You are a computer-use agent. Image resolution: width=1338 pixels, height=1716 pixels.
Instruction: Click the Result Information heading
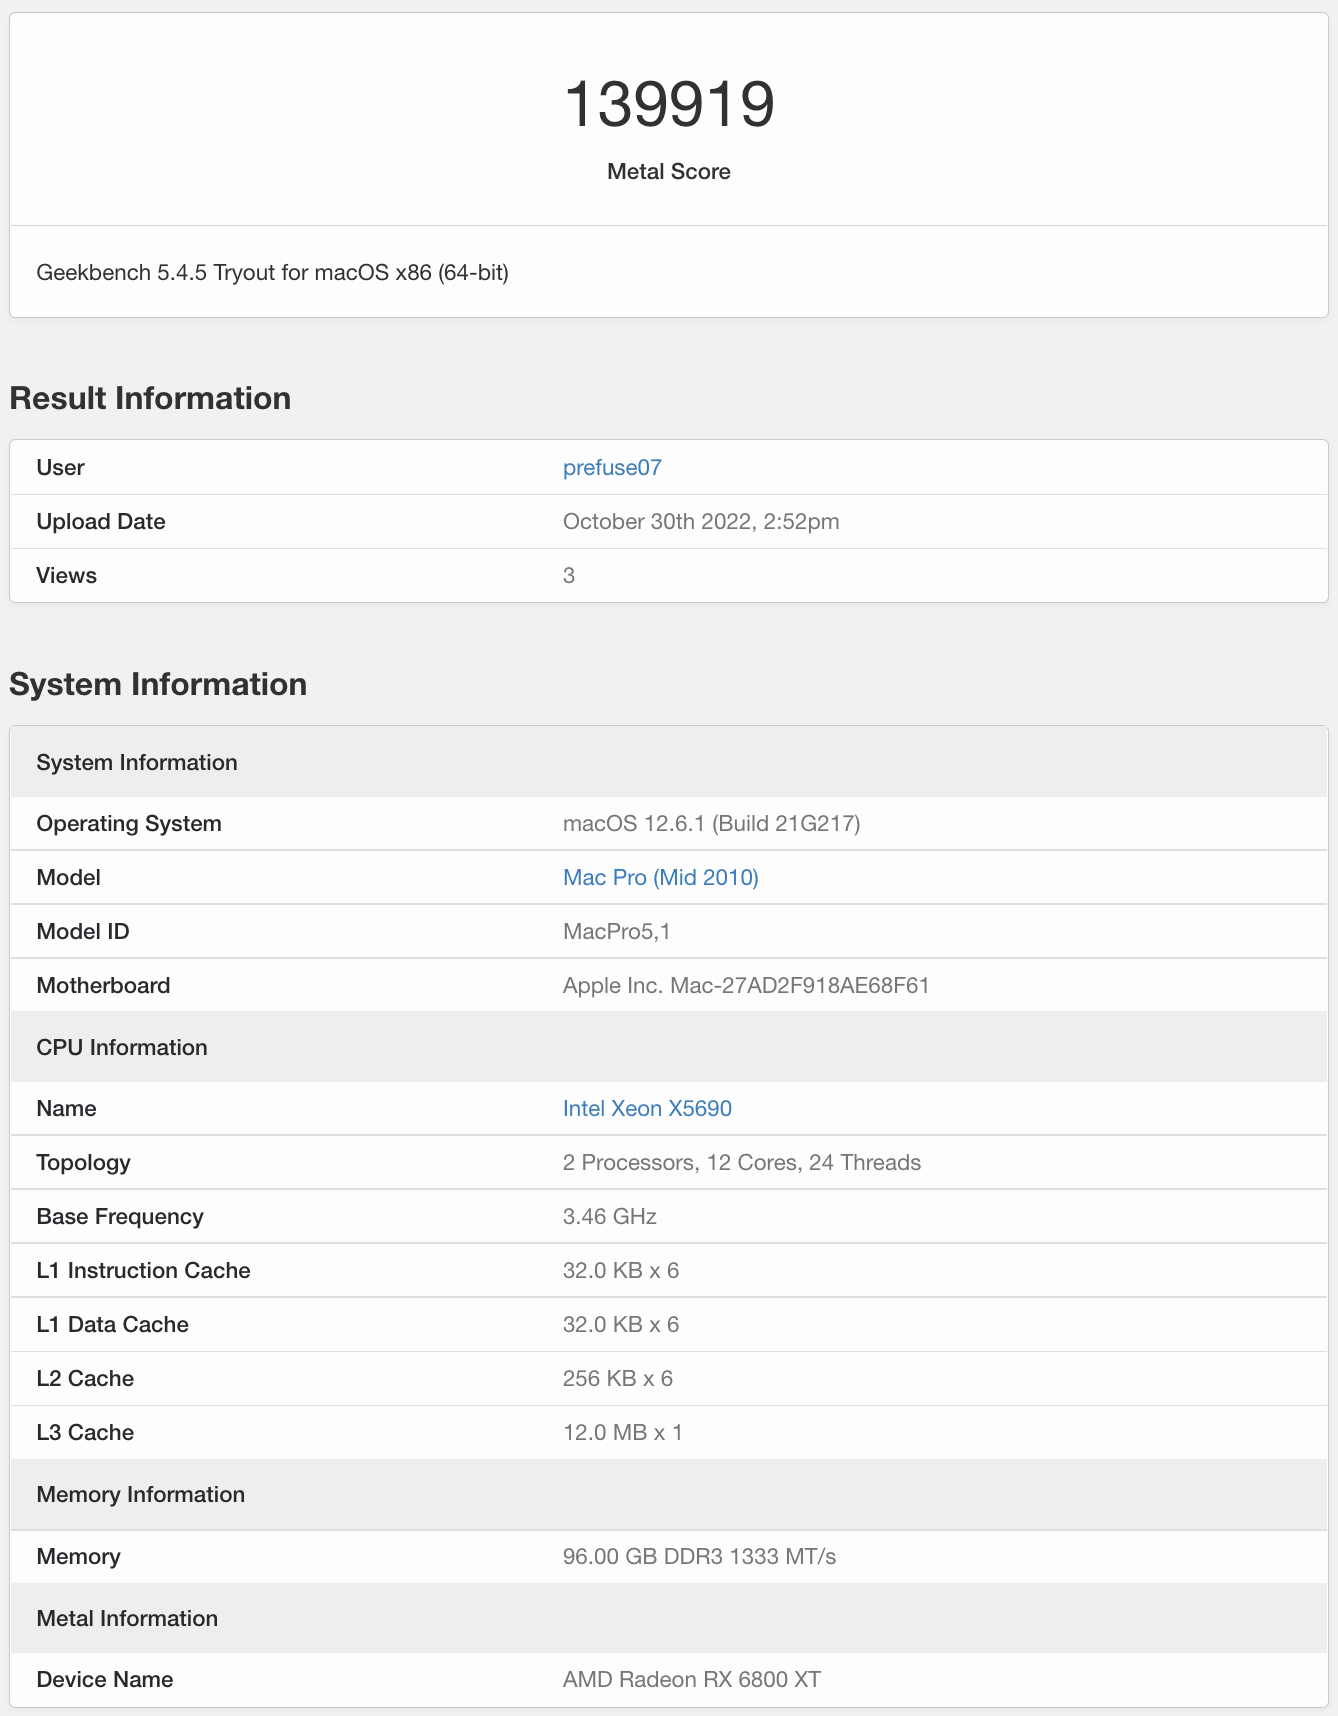click(150, 398)
